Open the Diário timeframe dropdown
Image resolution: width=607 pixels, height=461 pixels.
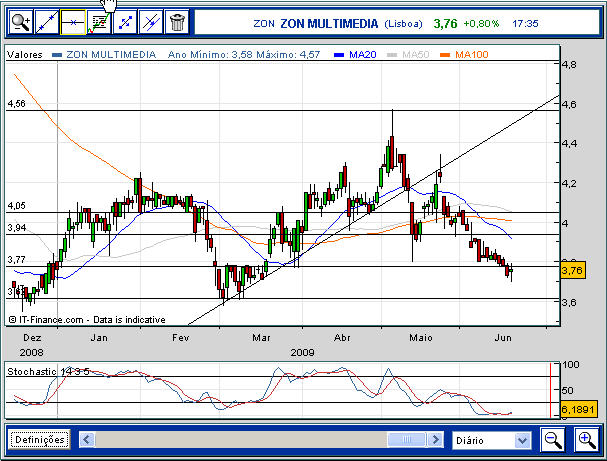tap(492, 440)
